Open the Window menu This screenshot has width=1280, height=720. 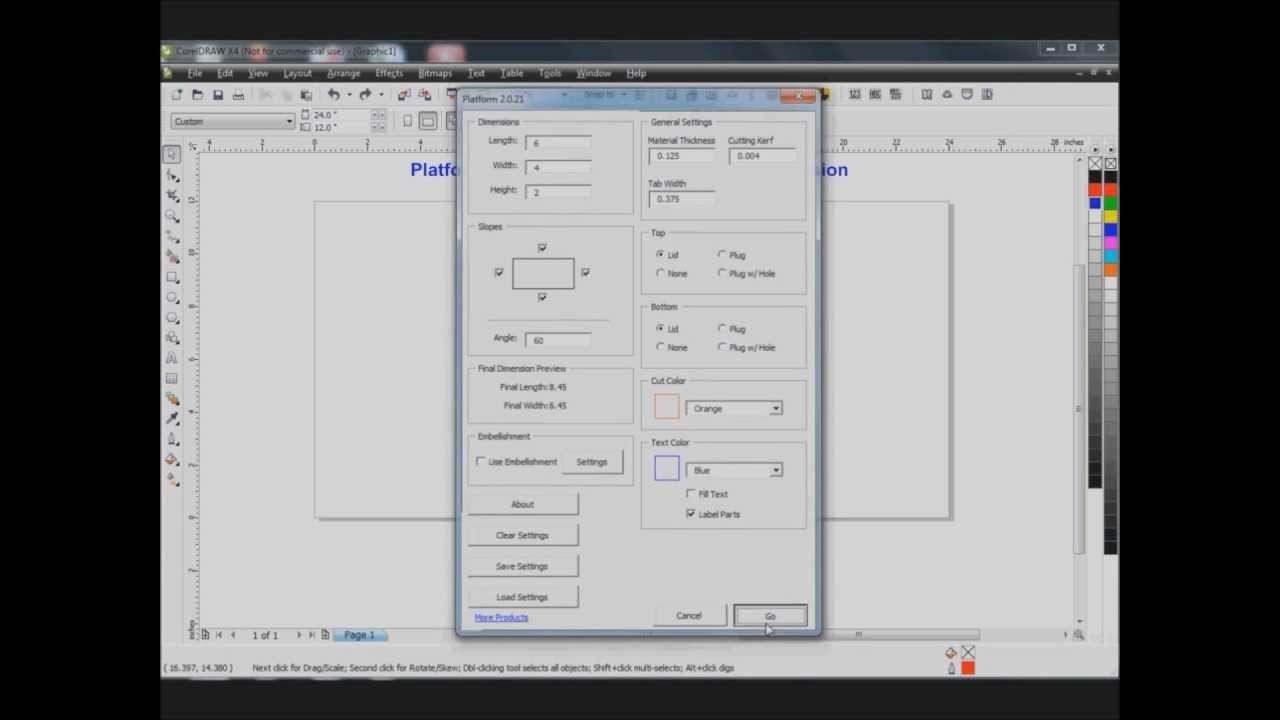pyautogui.click(x=593, y=73)
